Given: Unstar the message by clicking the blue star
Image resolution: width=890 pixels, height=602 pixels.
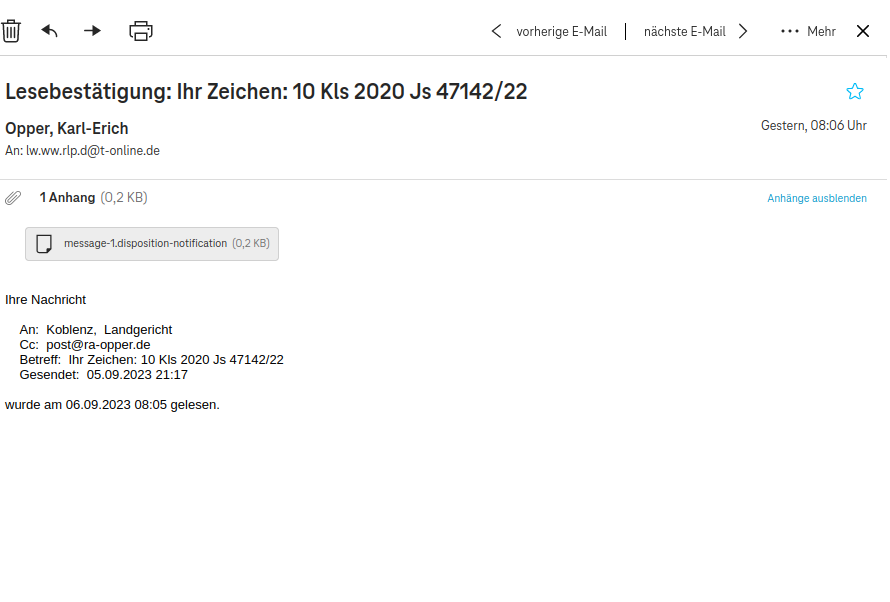Looking at the screenshot, I should [855, 91].
